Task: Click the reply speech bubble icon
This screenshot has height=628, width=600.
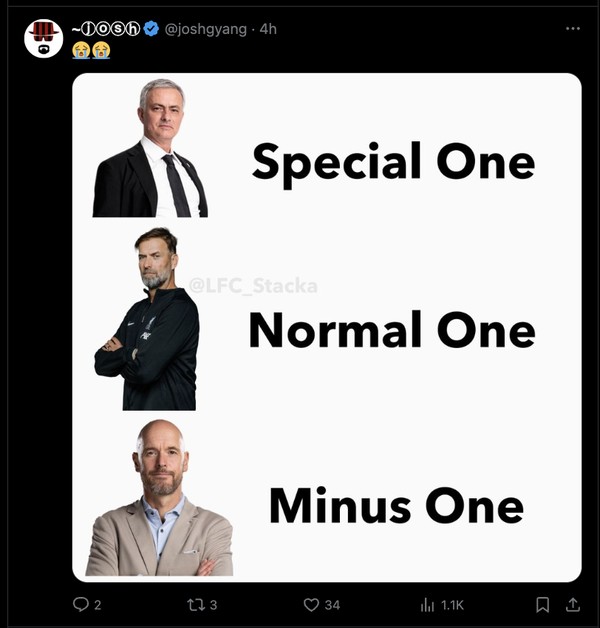Action: click(81, 605)
